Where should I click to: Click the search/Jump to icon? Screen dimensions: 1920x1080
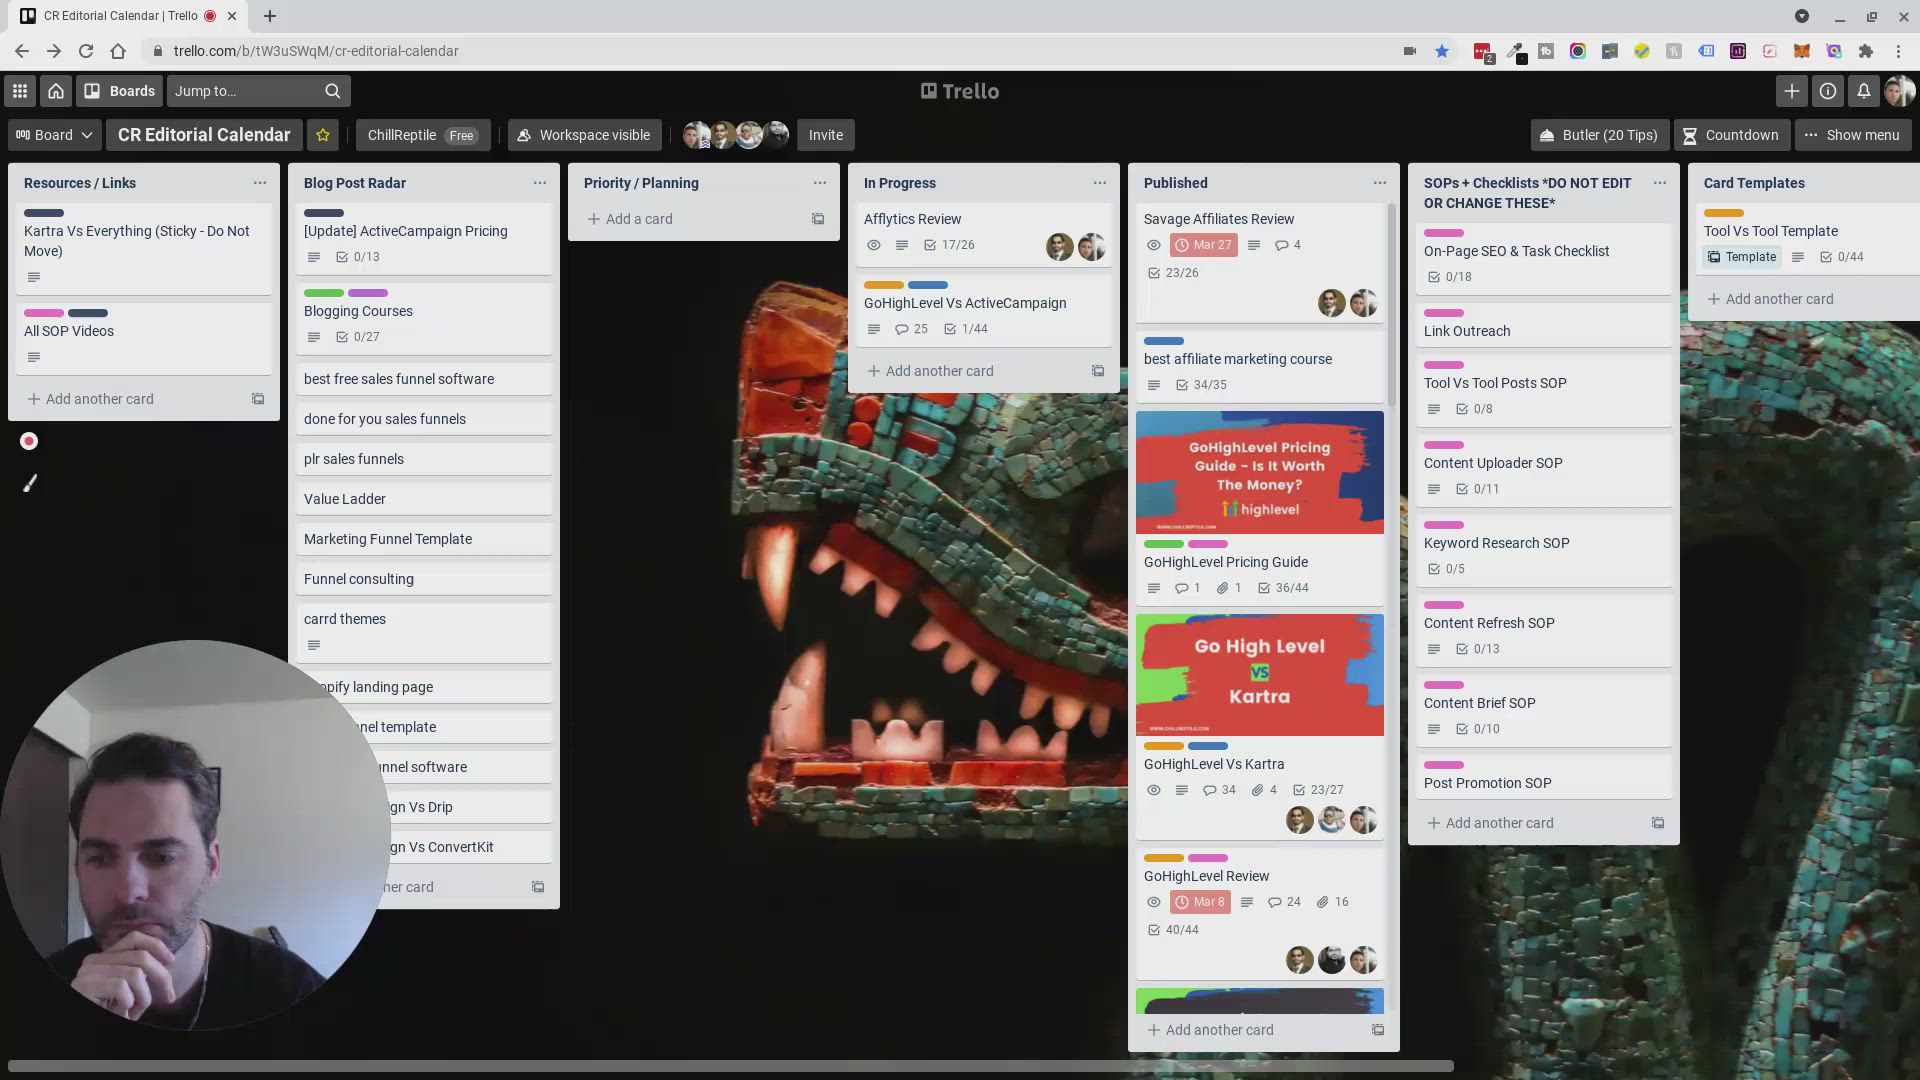pos(332,91)
